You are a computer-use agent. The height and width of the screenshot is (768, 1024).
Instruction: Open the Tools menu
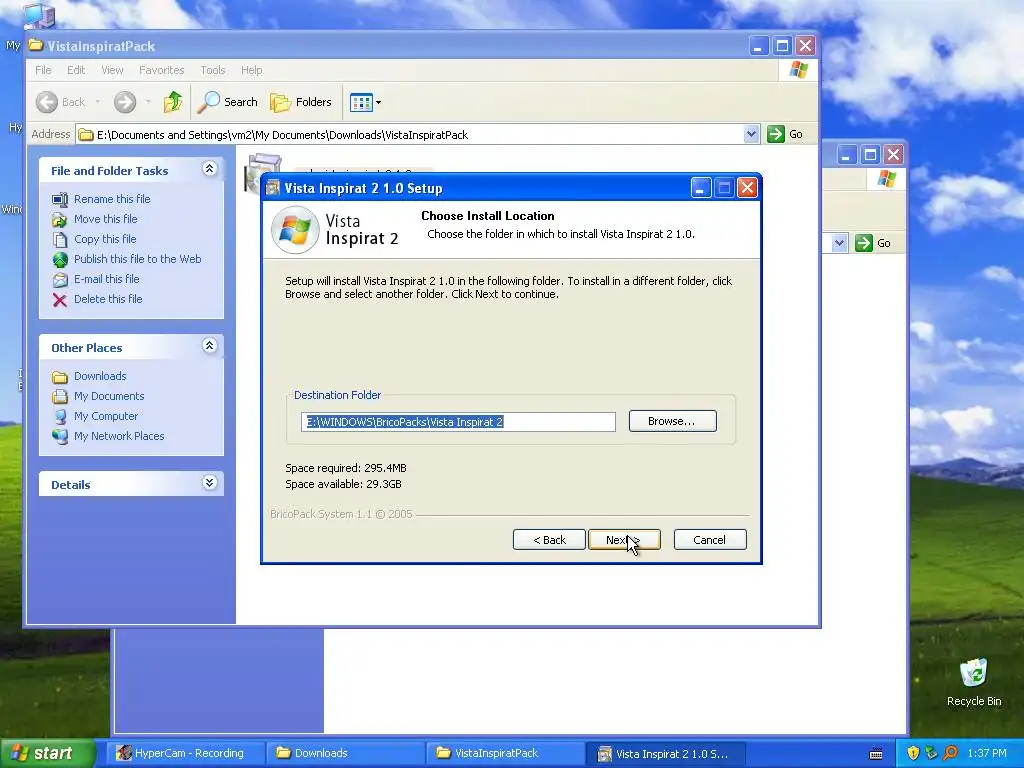coord(212,70)
